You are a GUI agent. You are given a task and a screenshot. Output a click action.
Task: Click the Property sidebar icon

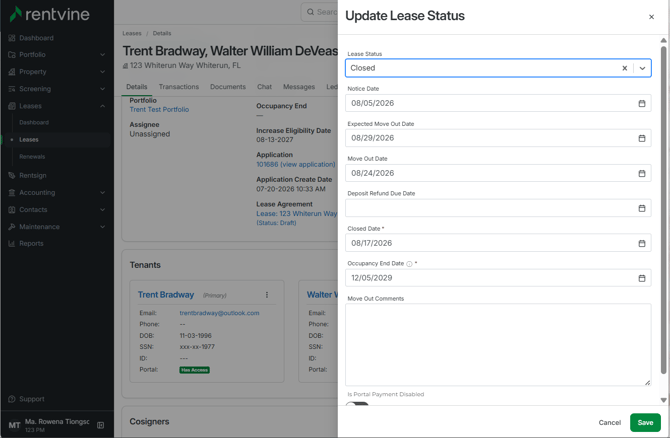12,72
